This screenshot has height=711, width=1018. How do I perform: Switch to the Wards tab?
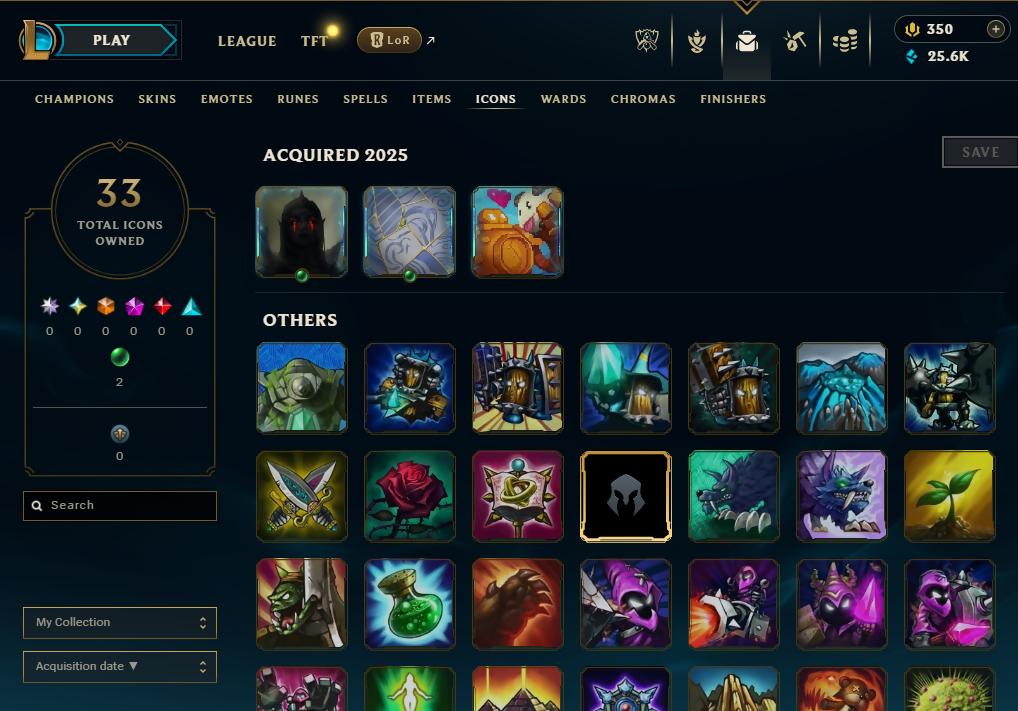pos(564,99)
